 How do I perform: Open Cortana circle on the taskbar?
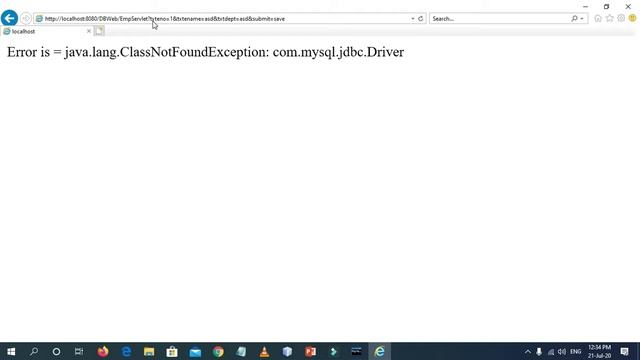56,351
